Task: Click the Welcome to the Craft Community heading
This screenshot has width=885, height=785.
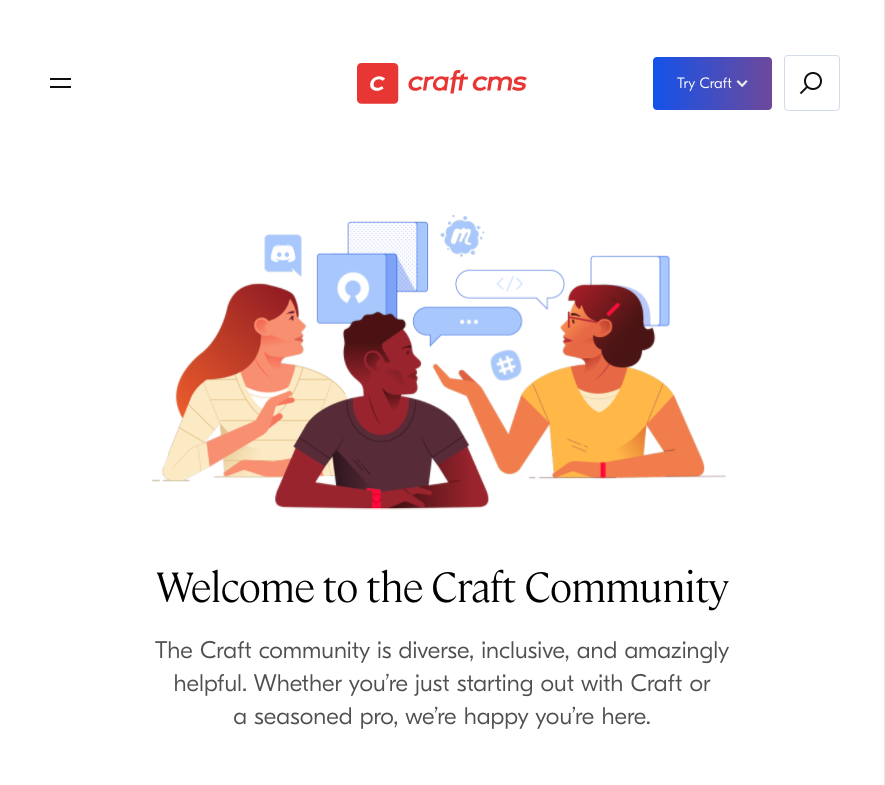Action: 442,588
